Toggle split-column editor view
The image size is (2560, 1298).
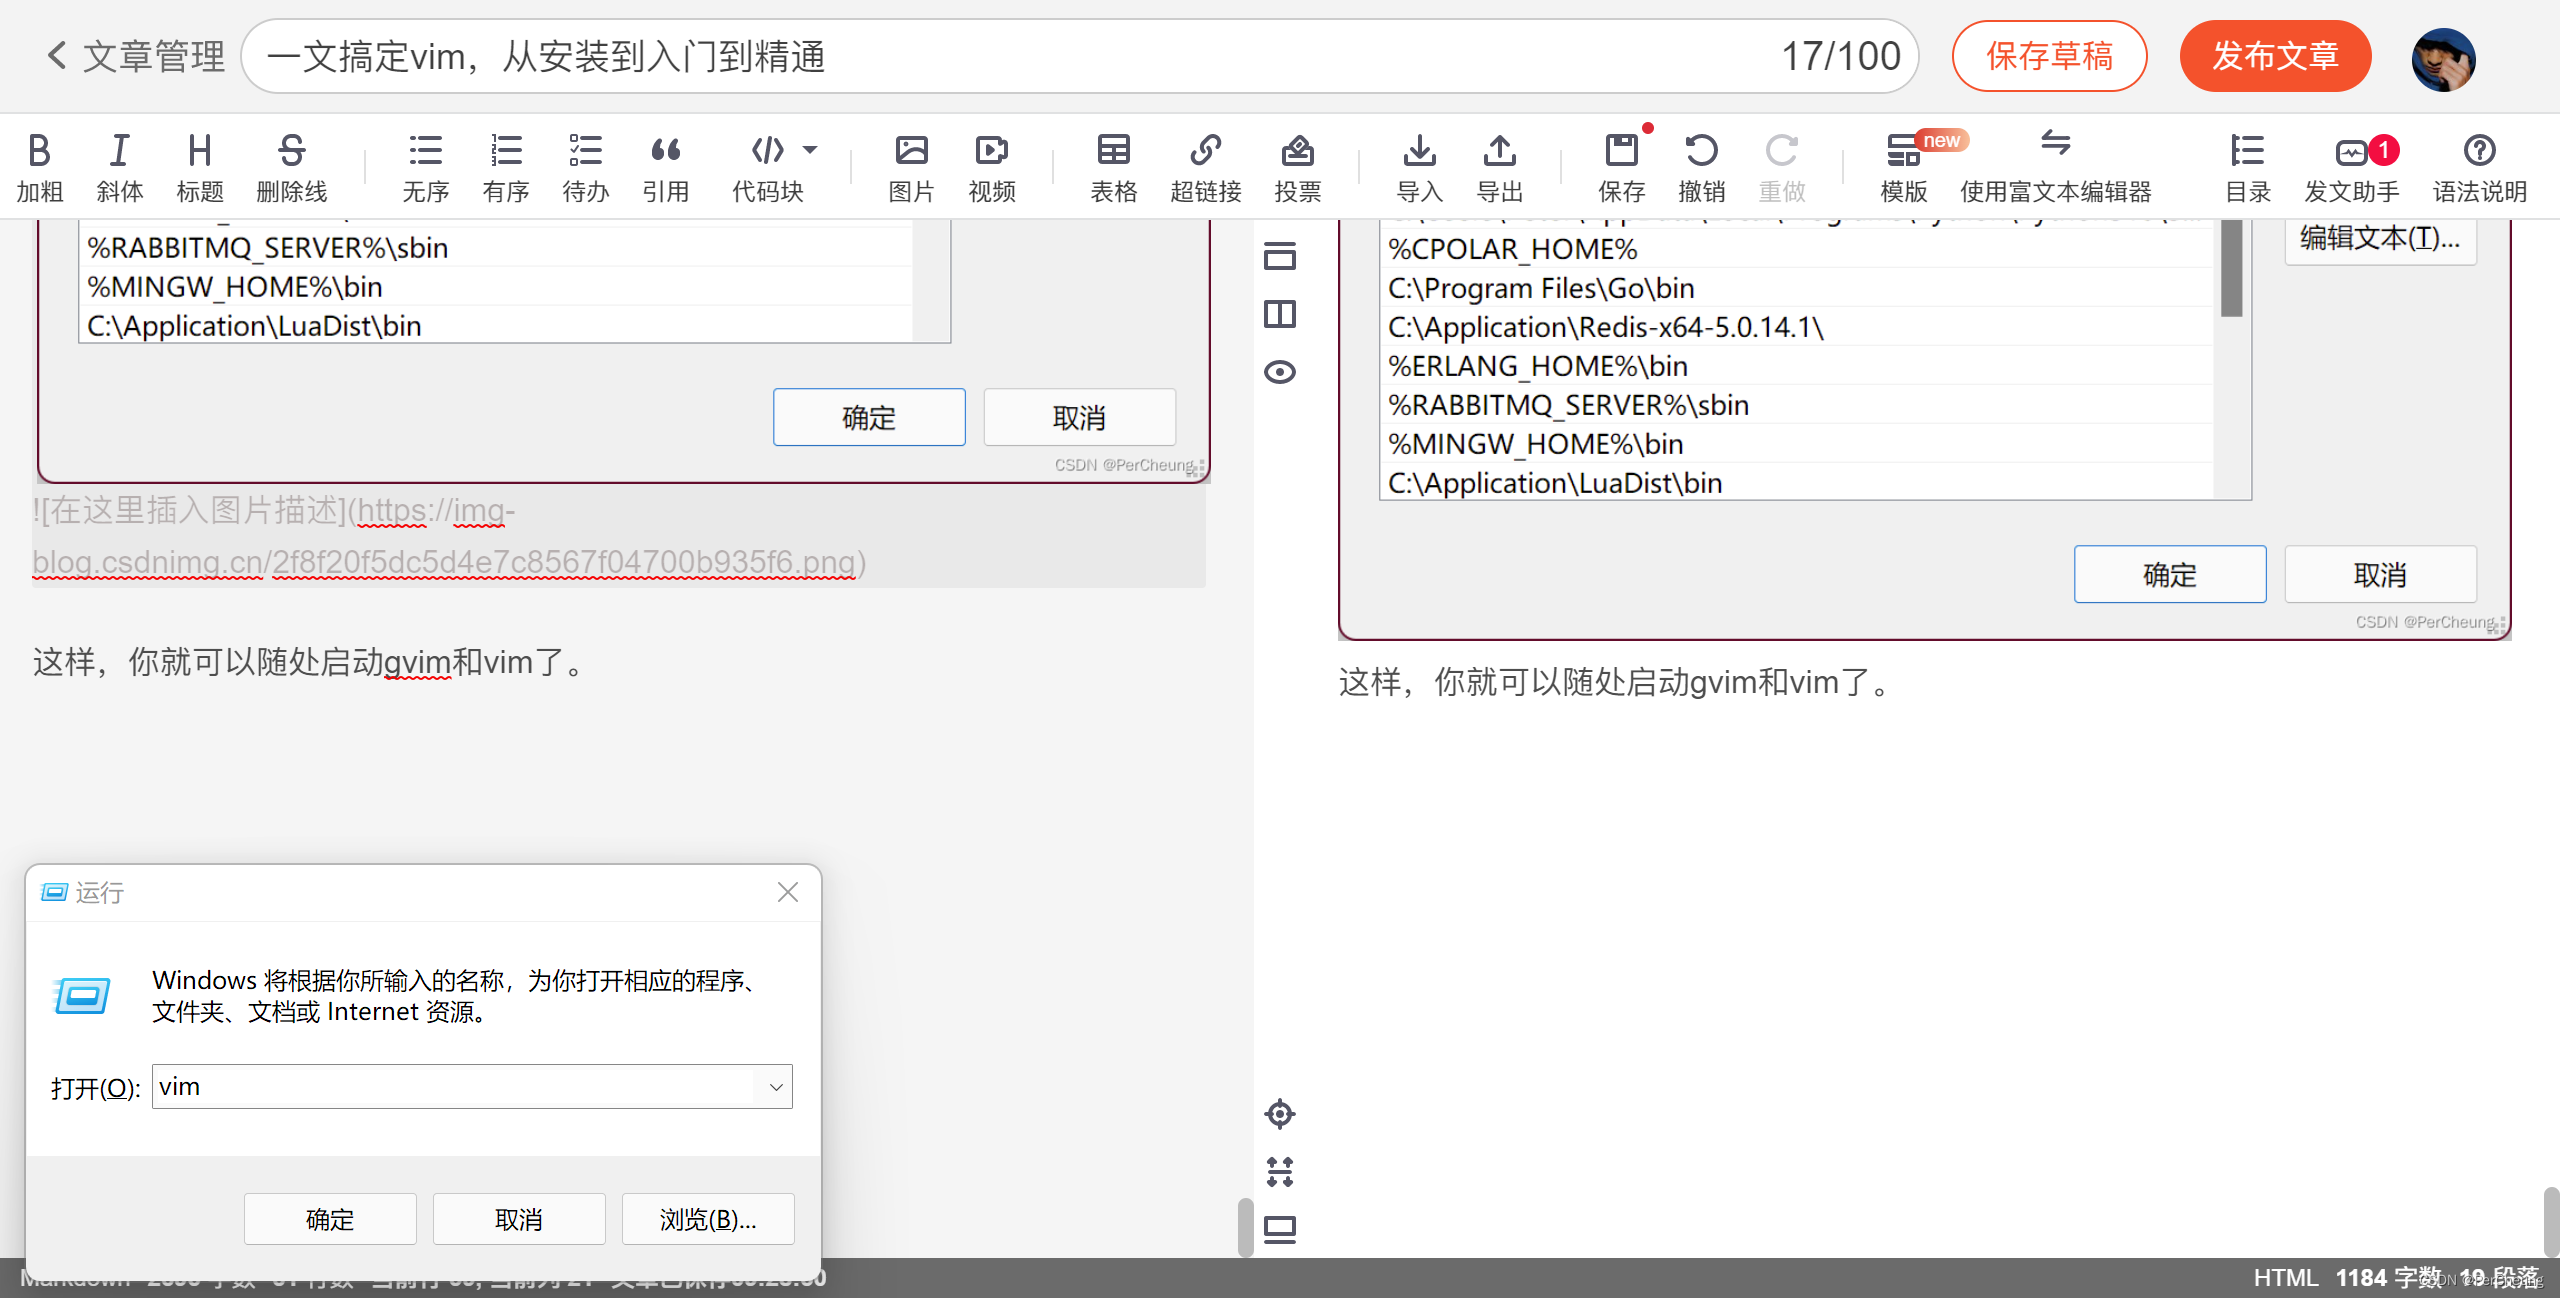pyautogui.click(x=1280, y=313)
